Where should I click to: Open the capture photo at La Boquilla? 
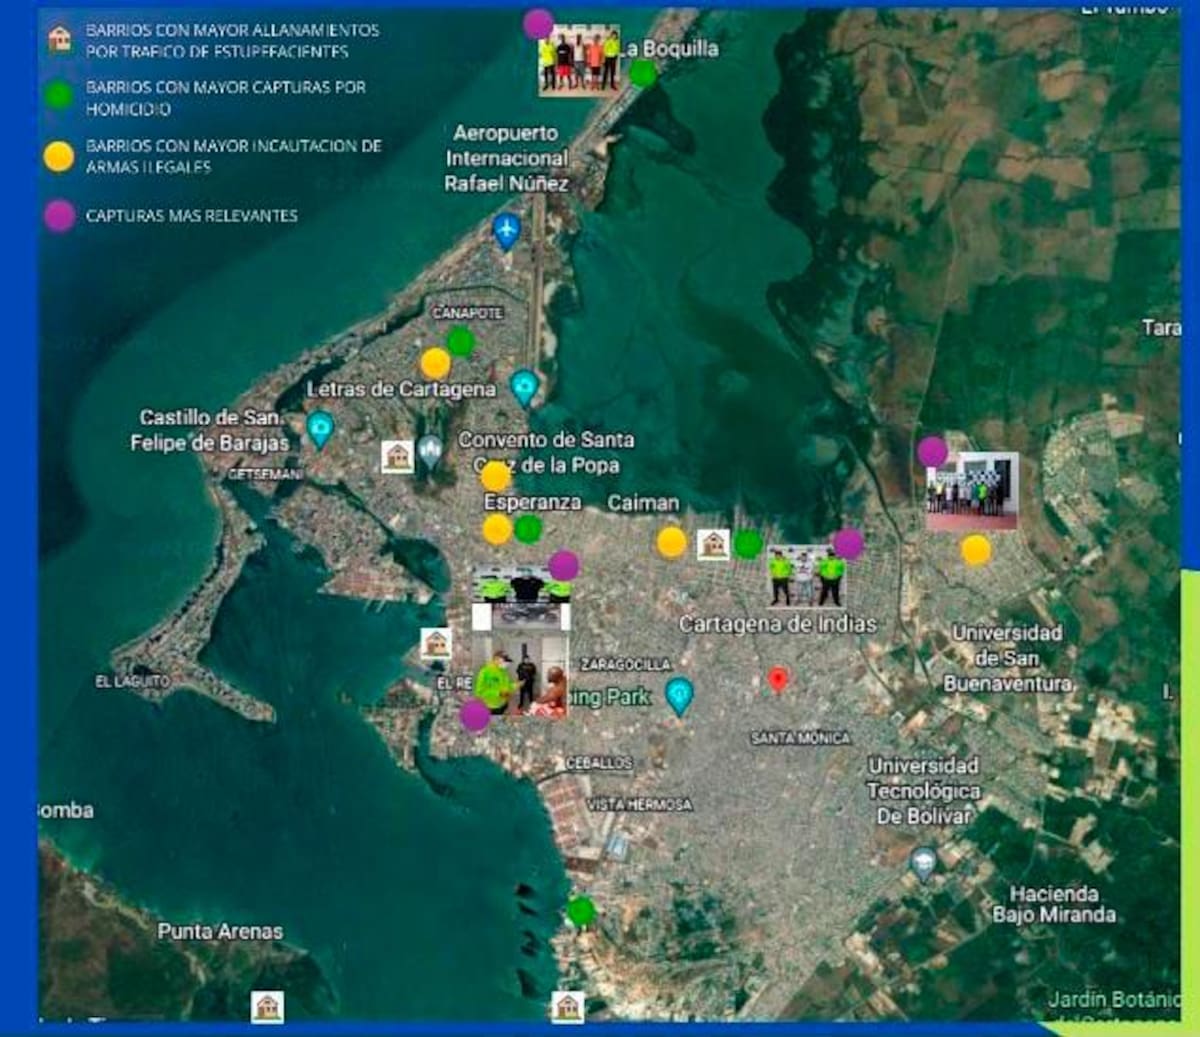579,62
